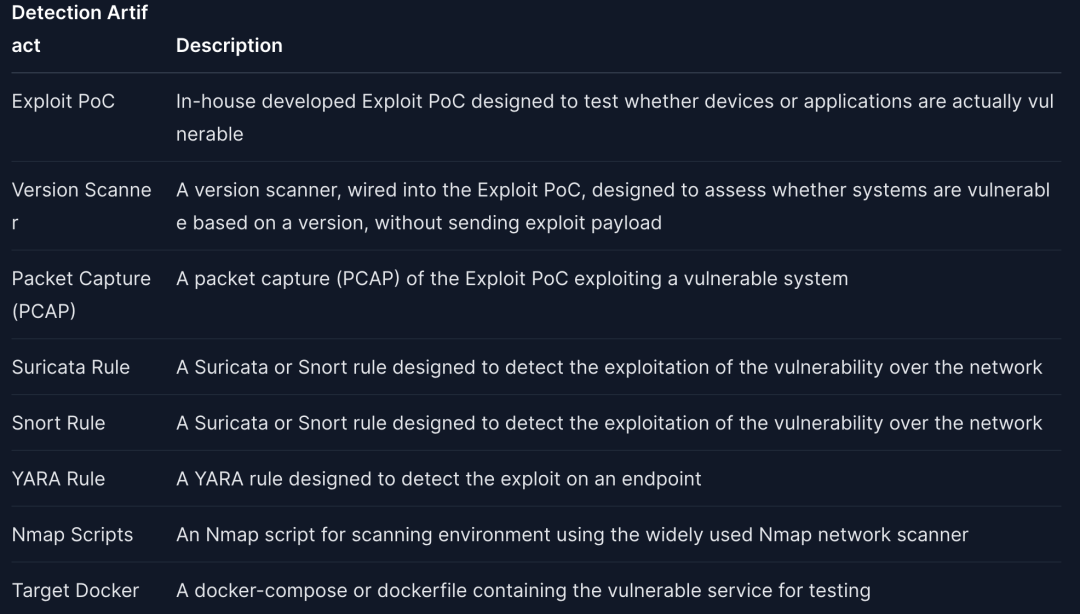Select the Suricata Rule row label
The width and height of the screenshot is (1080, 614).
(x=71, y=367)
